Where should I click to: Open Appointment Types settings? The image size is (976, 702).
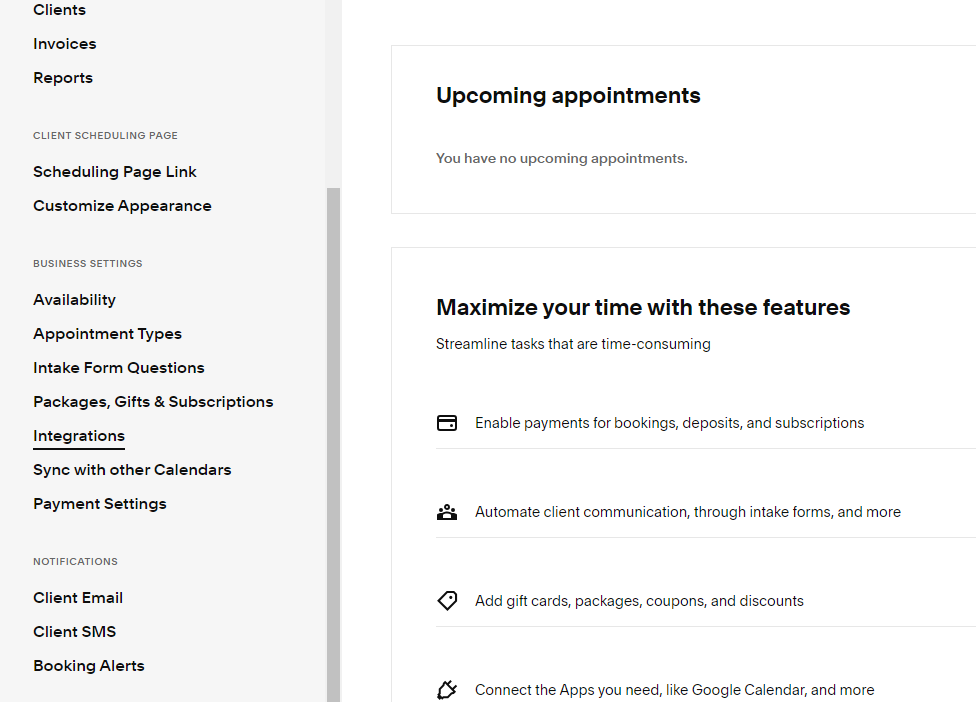click(x=107, y=334)
